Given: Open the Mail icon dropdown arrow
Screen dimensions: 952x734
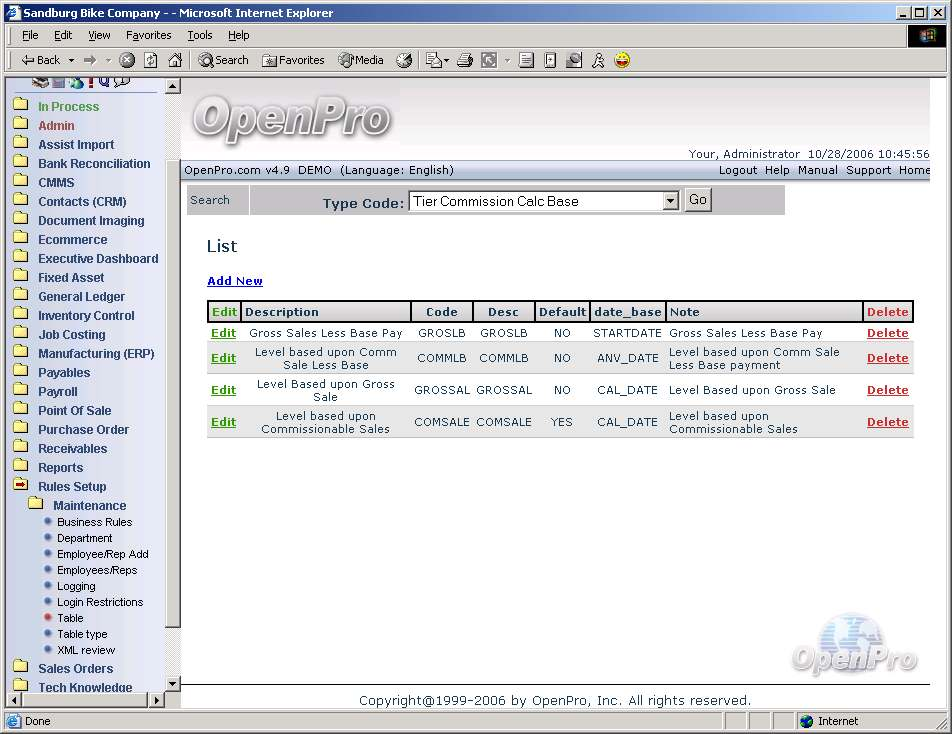Looking at the screenshot, I should [x=446, y=60].
